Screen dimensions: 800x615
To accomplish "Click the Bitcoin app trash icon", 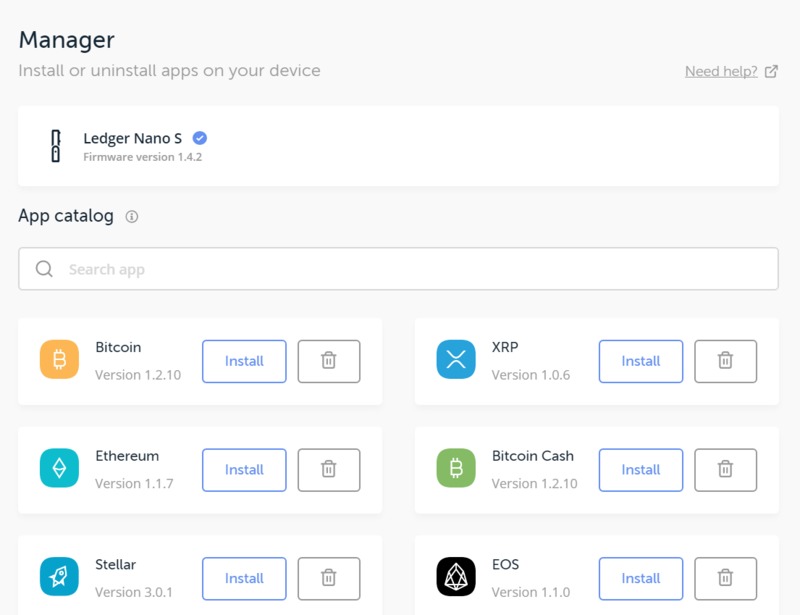I will tap(329, 361).
